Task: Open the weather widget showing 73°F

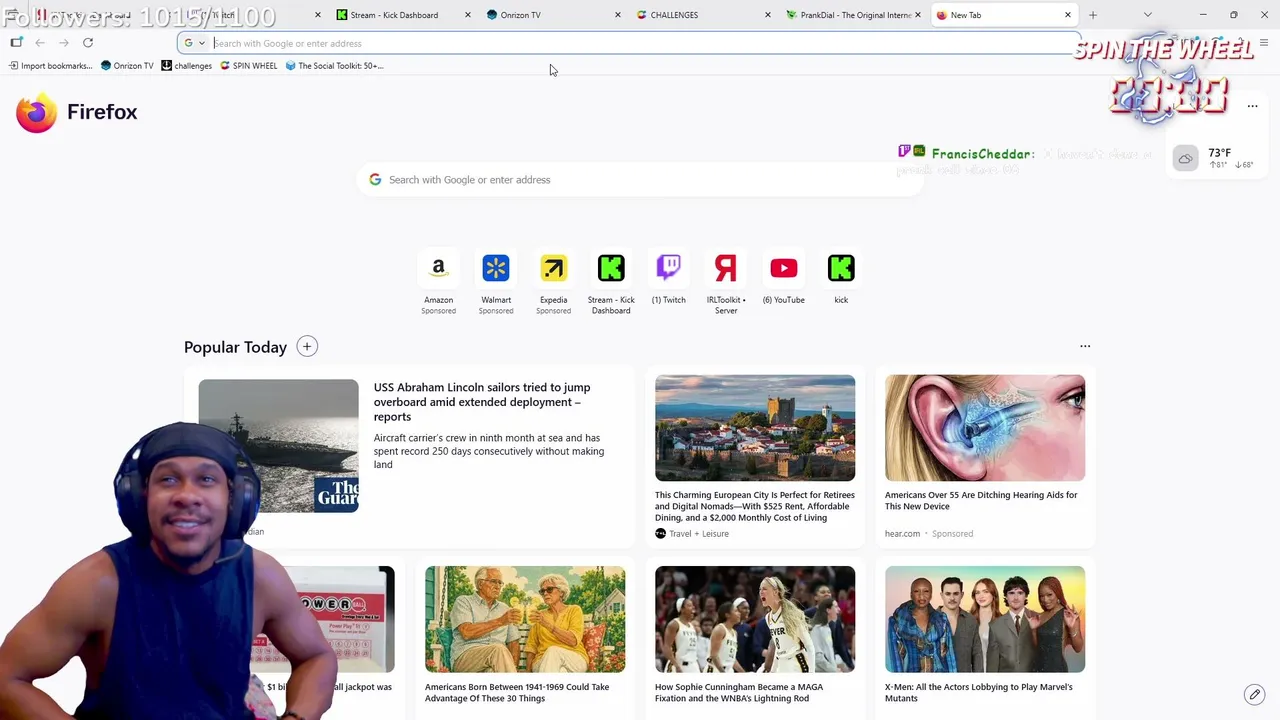Action: point(1216,158)
